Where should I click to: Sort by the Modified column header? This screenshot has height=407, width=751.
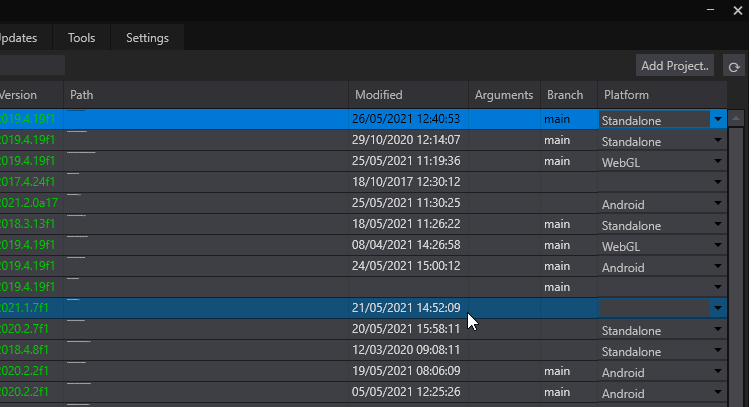(x=408, y=95)
